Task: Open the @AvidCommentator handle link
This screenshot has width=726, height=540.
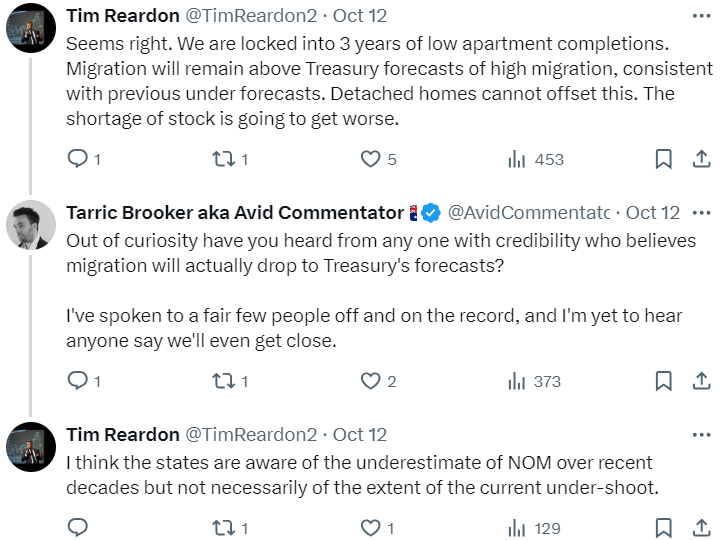Action: (527, 213)
